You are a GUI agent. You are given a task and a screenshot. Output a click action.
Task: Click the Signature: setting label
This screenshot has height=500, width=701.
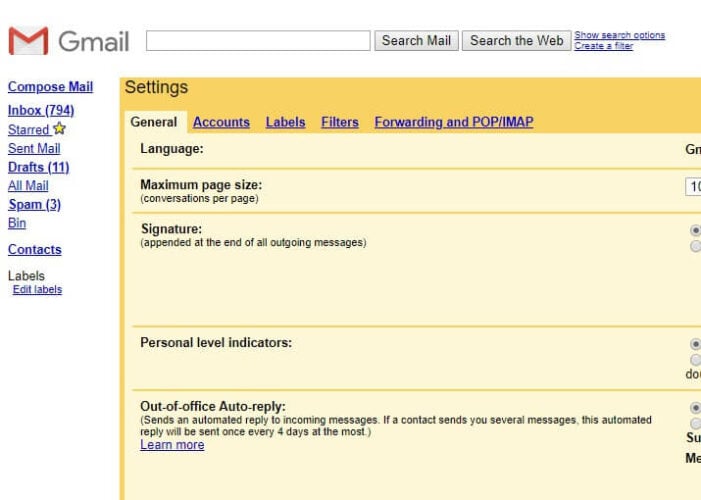tap(171, 229)
